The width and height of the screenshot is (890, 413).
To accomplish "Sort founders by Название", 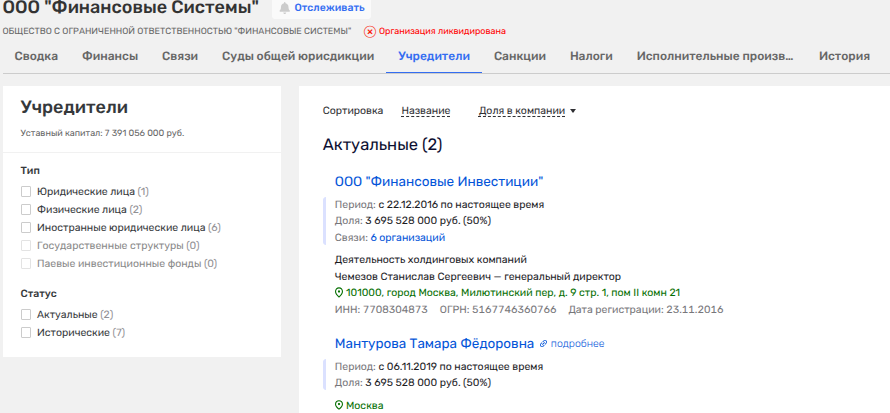I will pyautogui.click(x=425, y=111).
